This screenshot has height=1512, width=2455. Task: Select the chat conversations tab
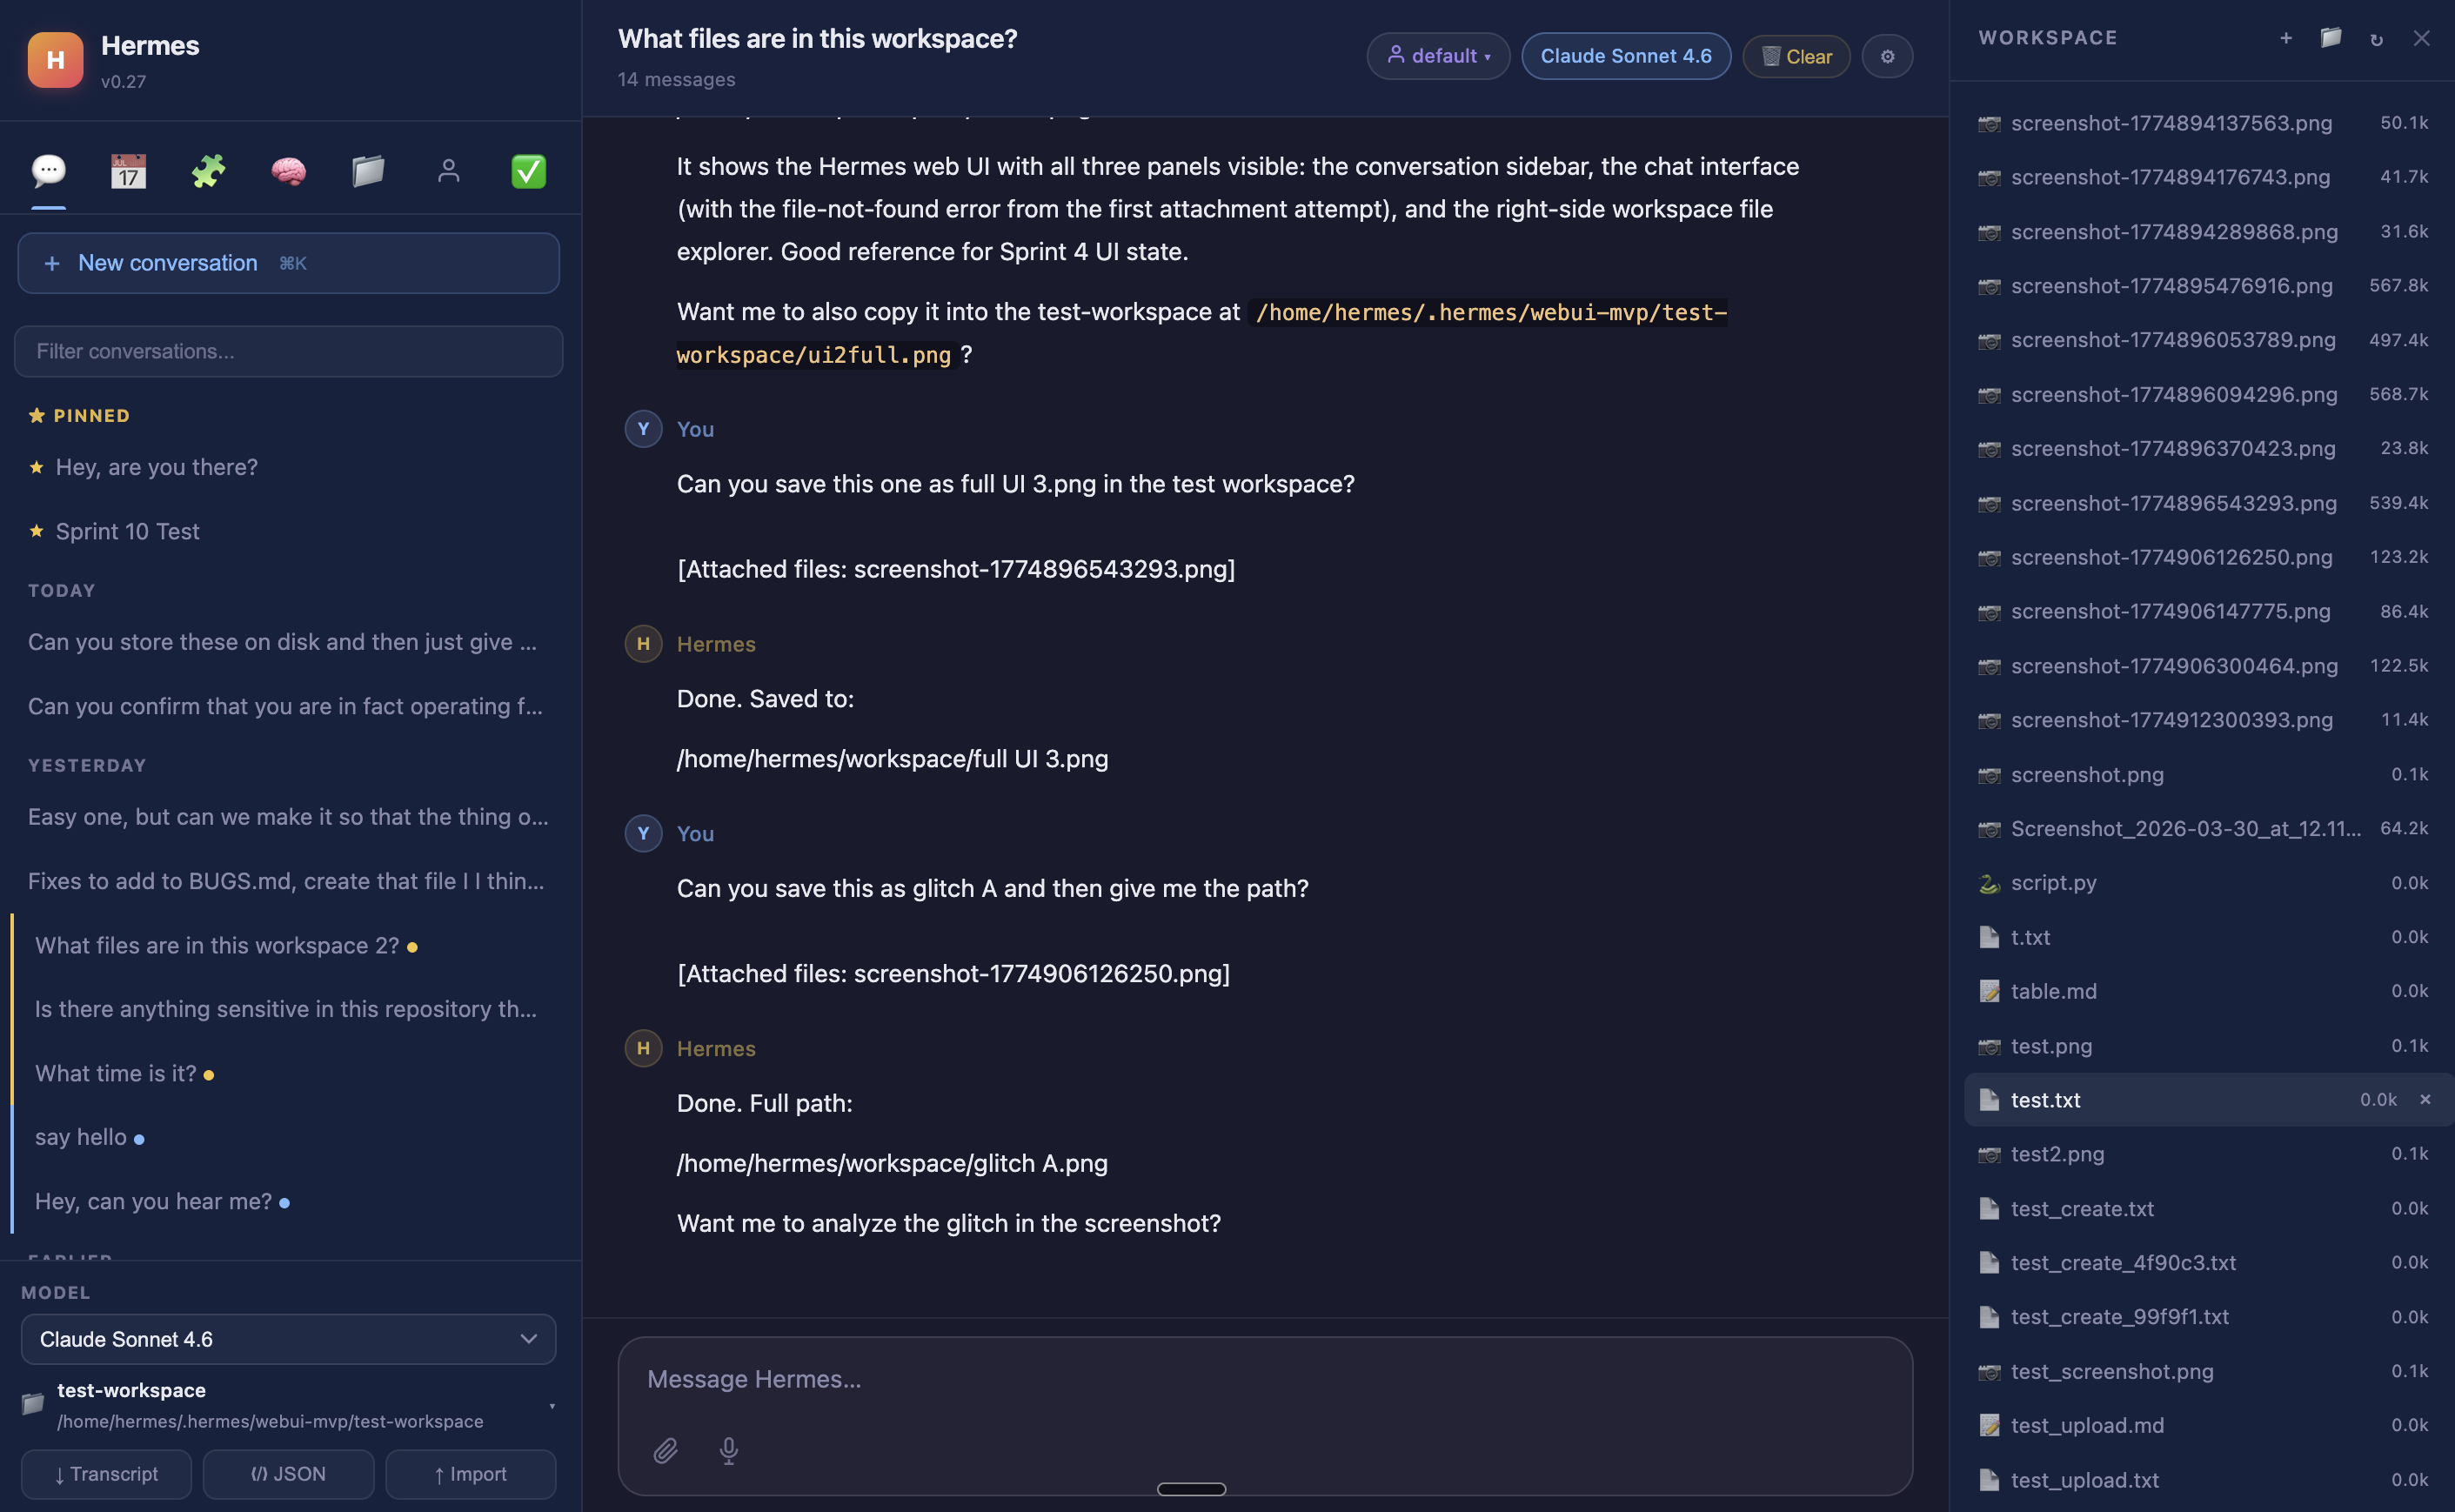[x=48, y=171]
